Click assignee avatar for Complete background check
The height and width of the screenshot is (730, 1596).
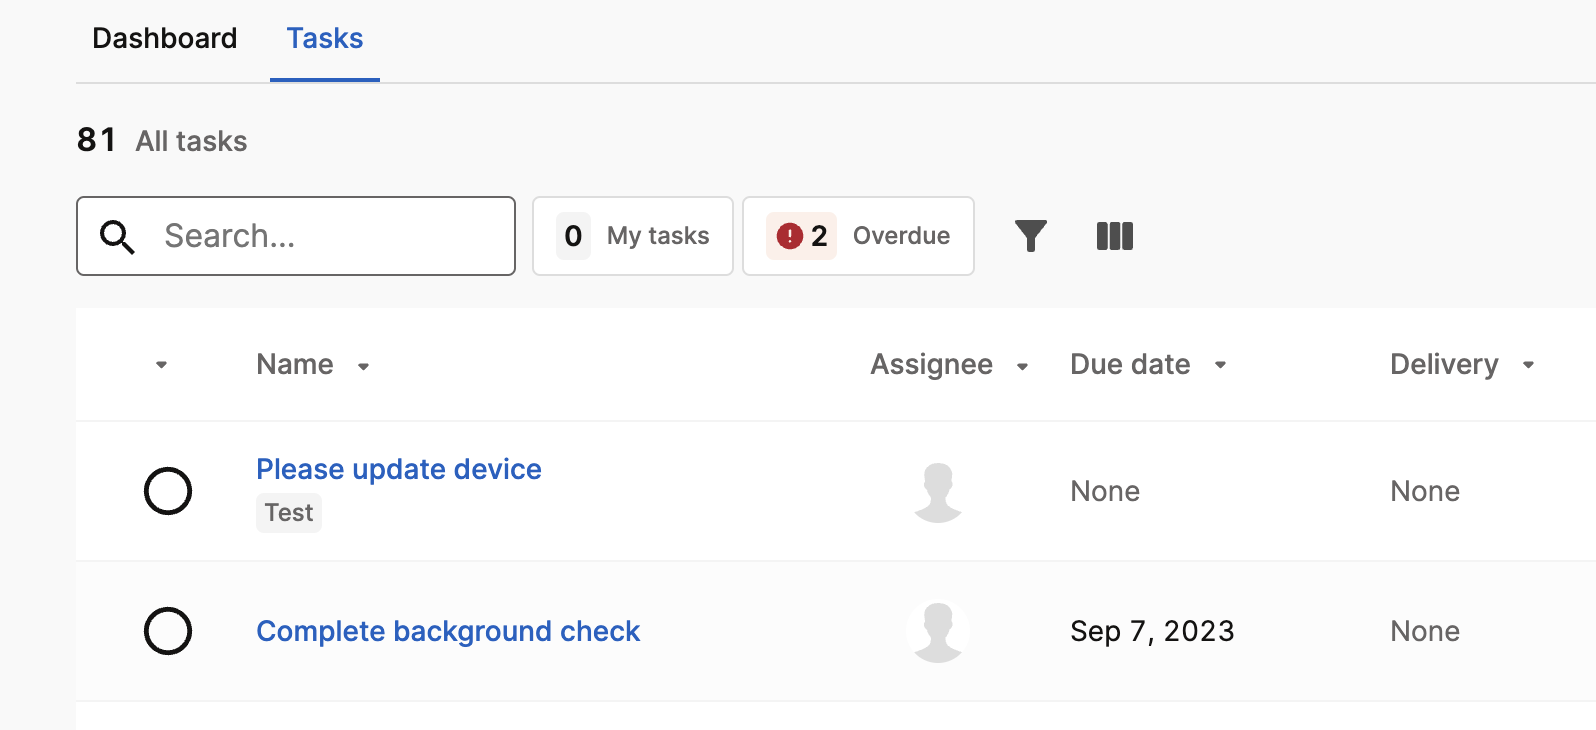point(938,632)
